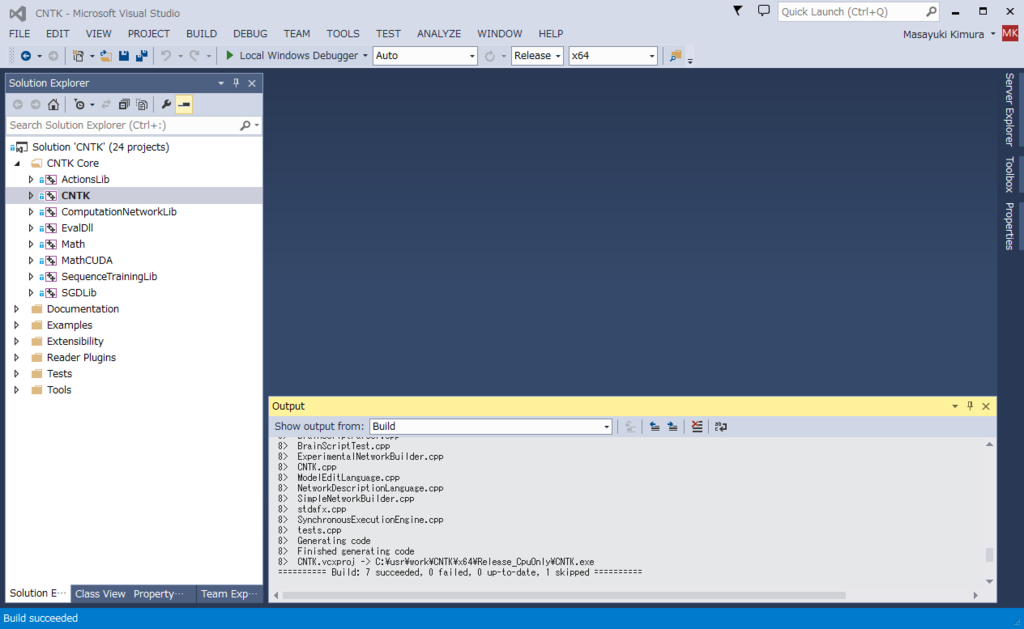1024x629 pixels.
Task: Select the Tools folder
Action: coord(59,390)
